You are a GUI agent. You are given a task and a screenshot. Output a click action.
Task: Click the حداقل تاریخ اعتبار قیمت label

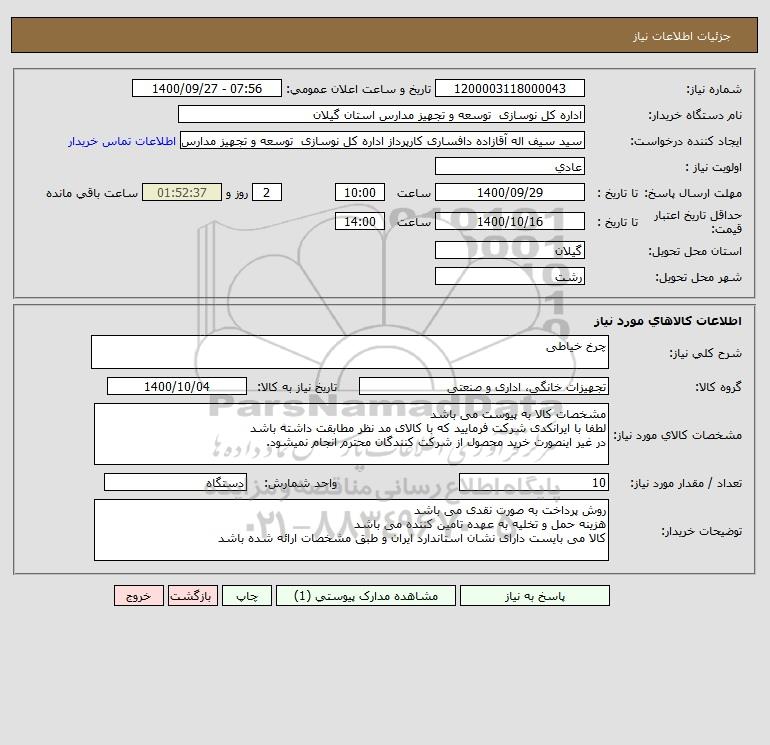[x=698, y=222]
